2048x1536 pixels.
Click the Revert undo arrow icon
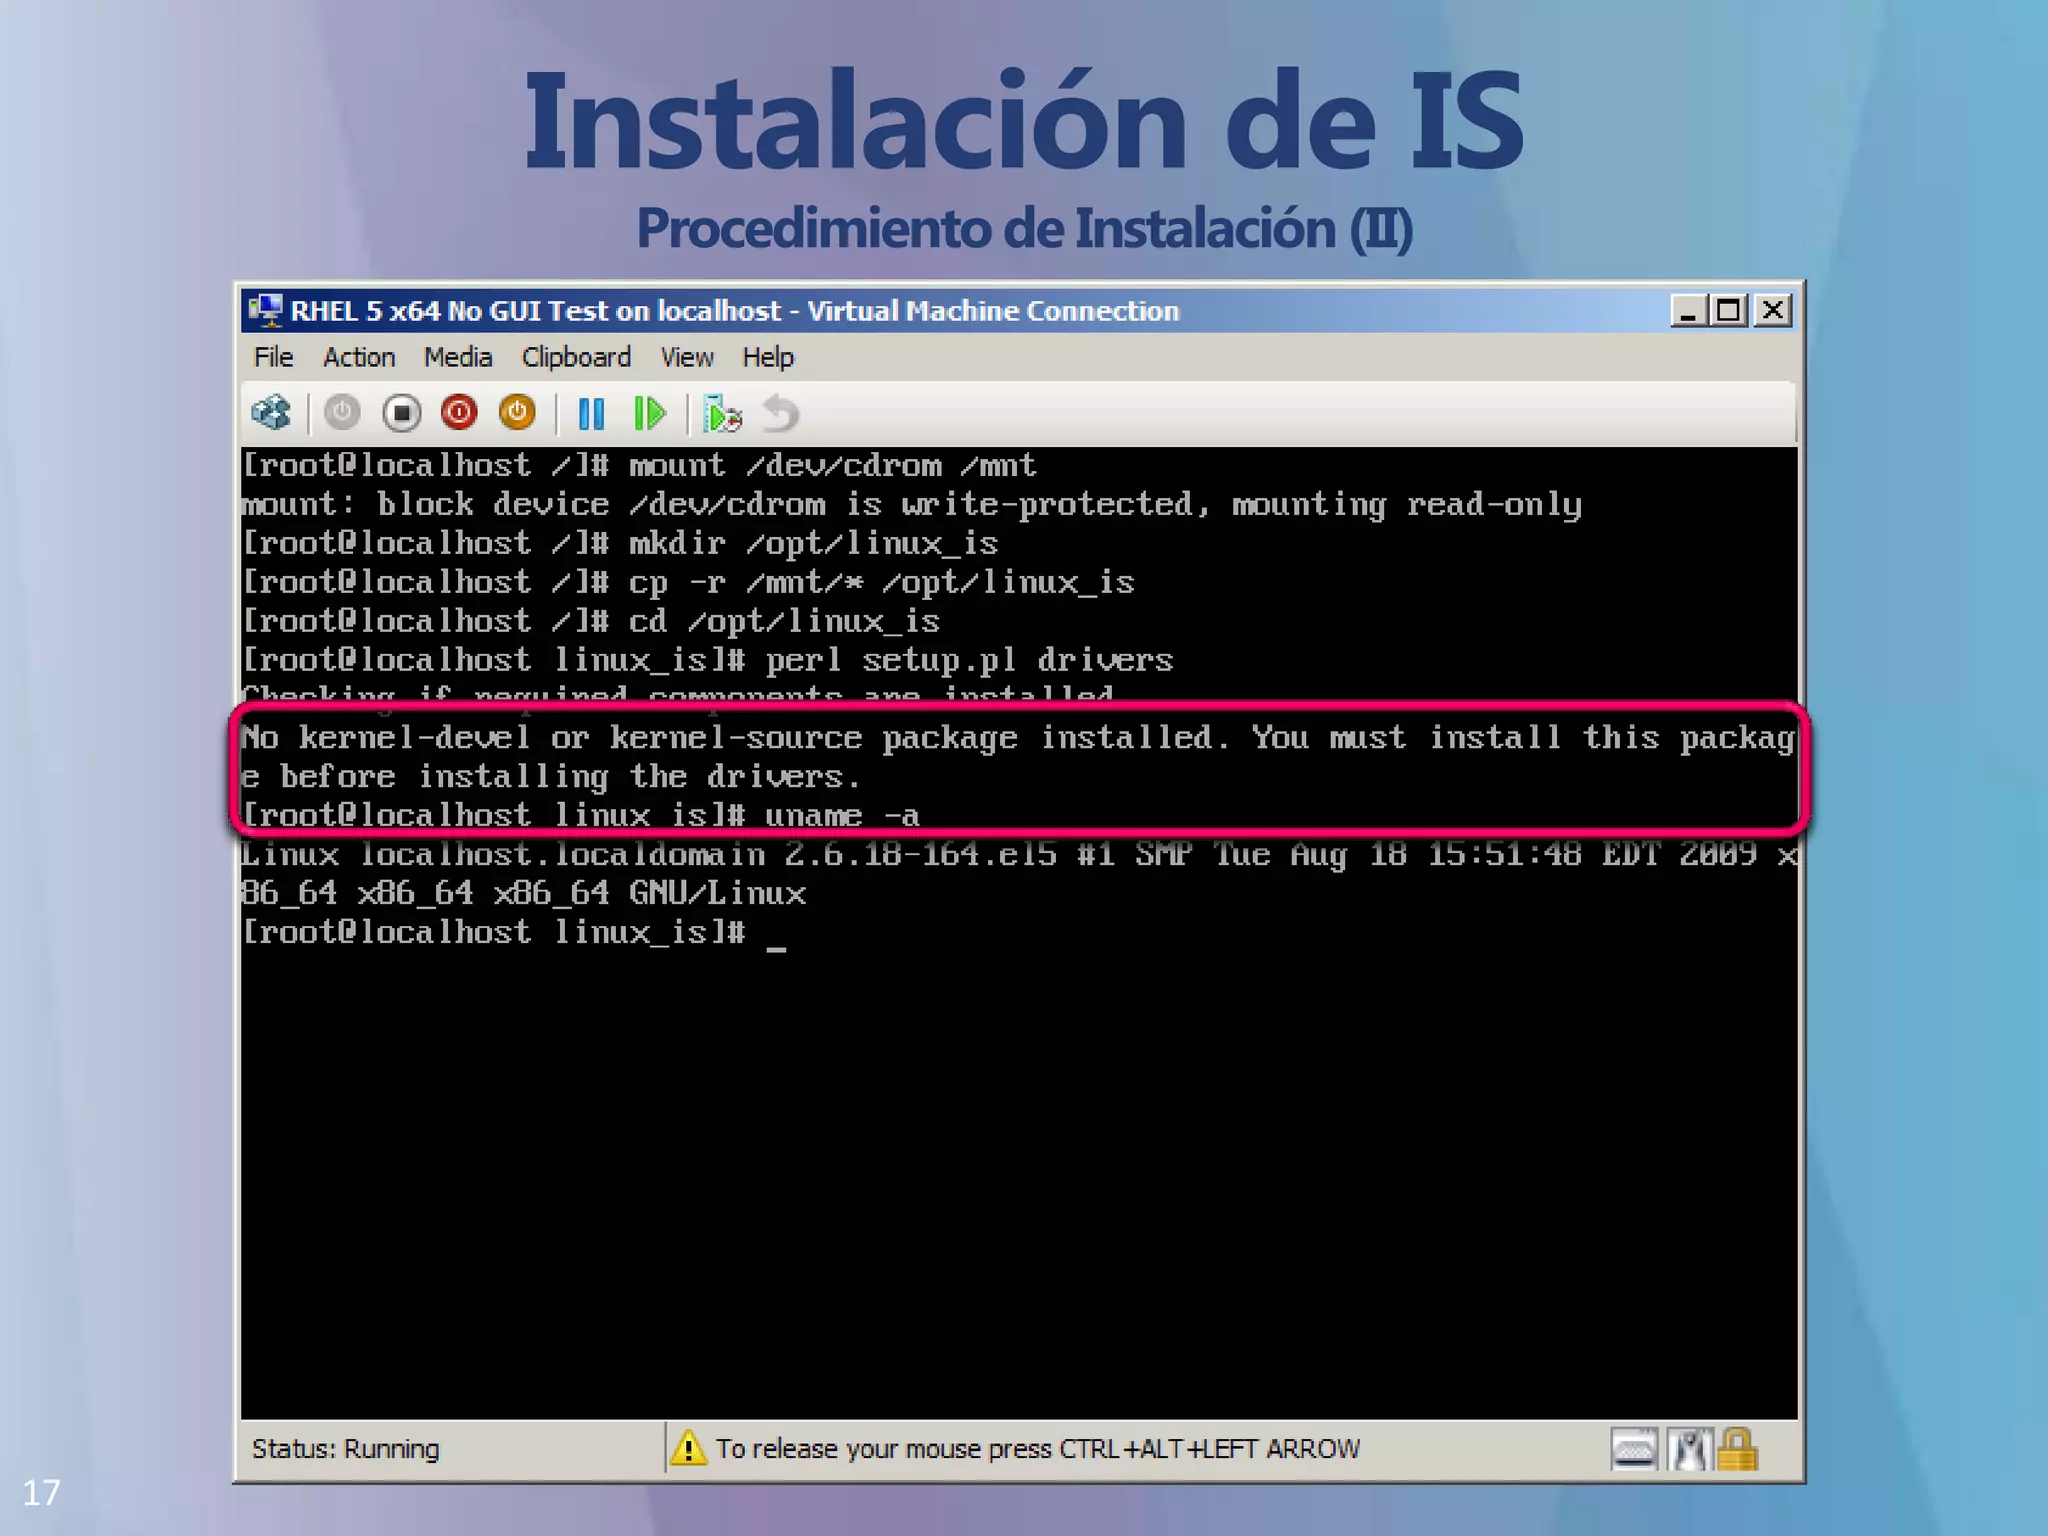(781, 414)
